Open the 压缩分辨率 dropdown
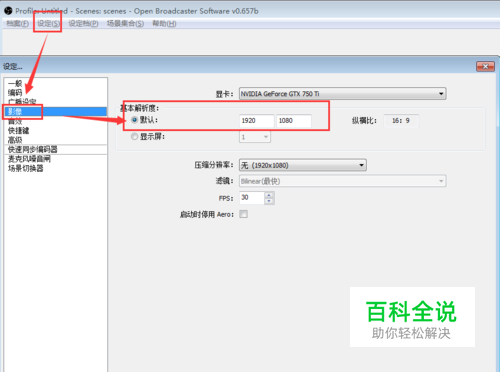Image resolution: width=500 pixels, height=372 pixels. 303,165
